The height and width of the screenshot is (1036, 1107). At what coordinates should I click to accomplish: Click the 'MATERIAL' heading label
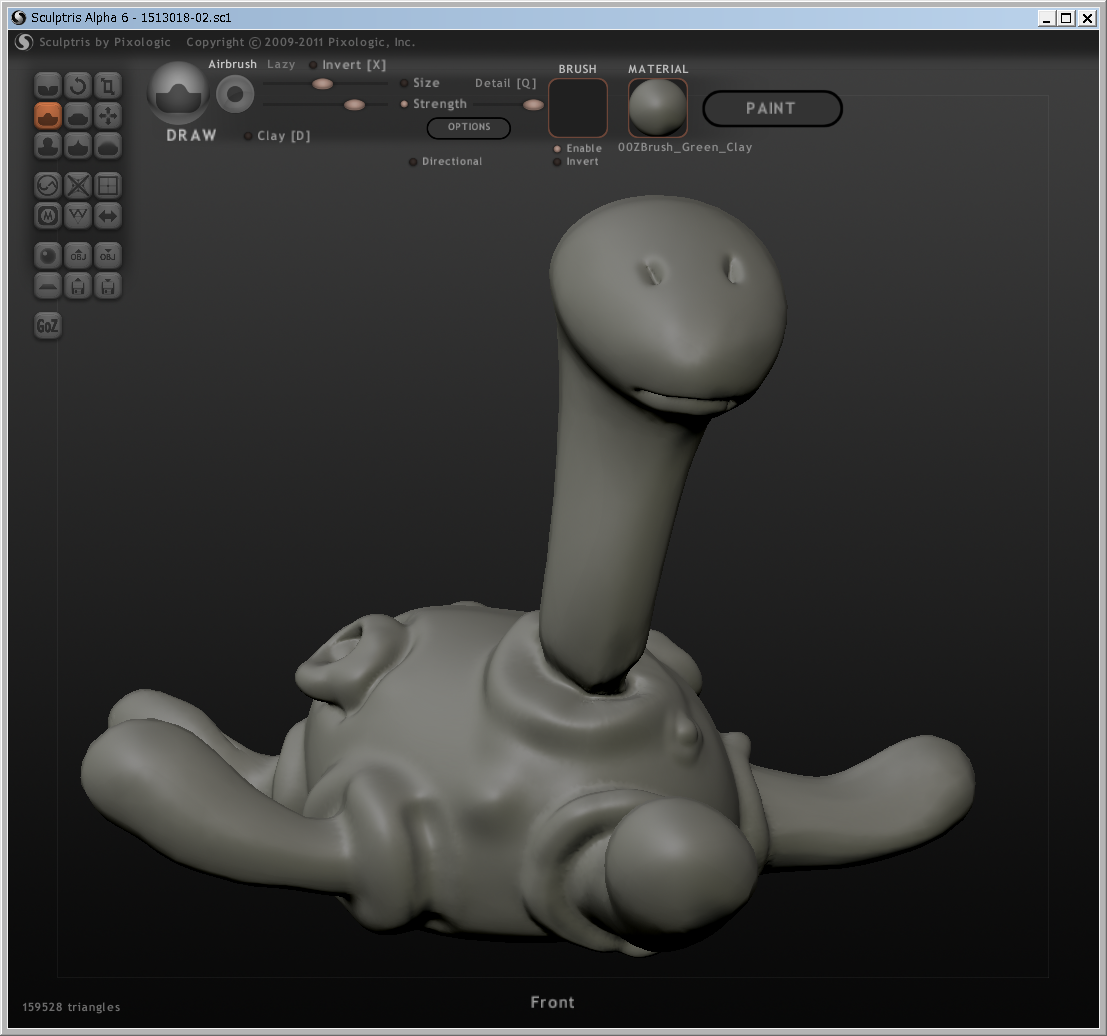(x=658, y=69)
